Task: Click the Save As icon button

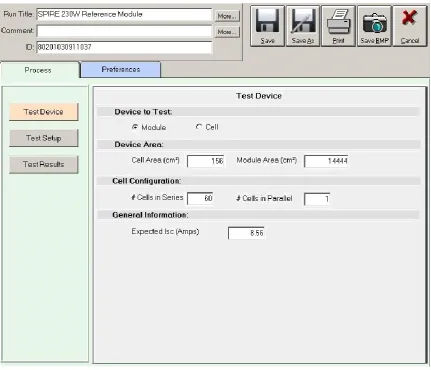Action: point(303,26)
